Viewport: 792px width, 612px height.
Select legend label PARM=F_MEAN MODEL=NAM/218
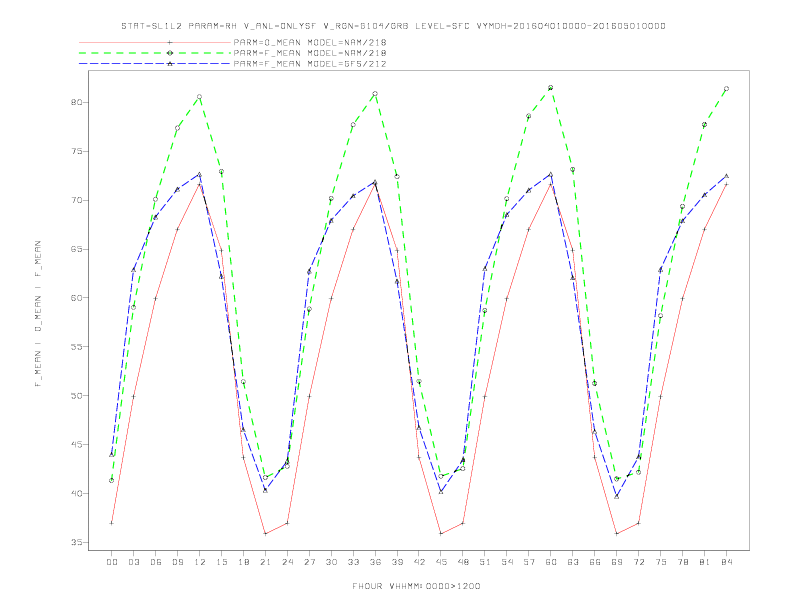pos(310,53)
